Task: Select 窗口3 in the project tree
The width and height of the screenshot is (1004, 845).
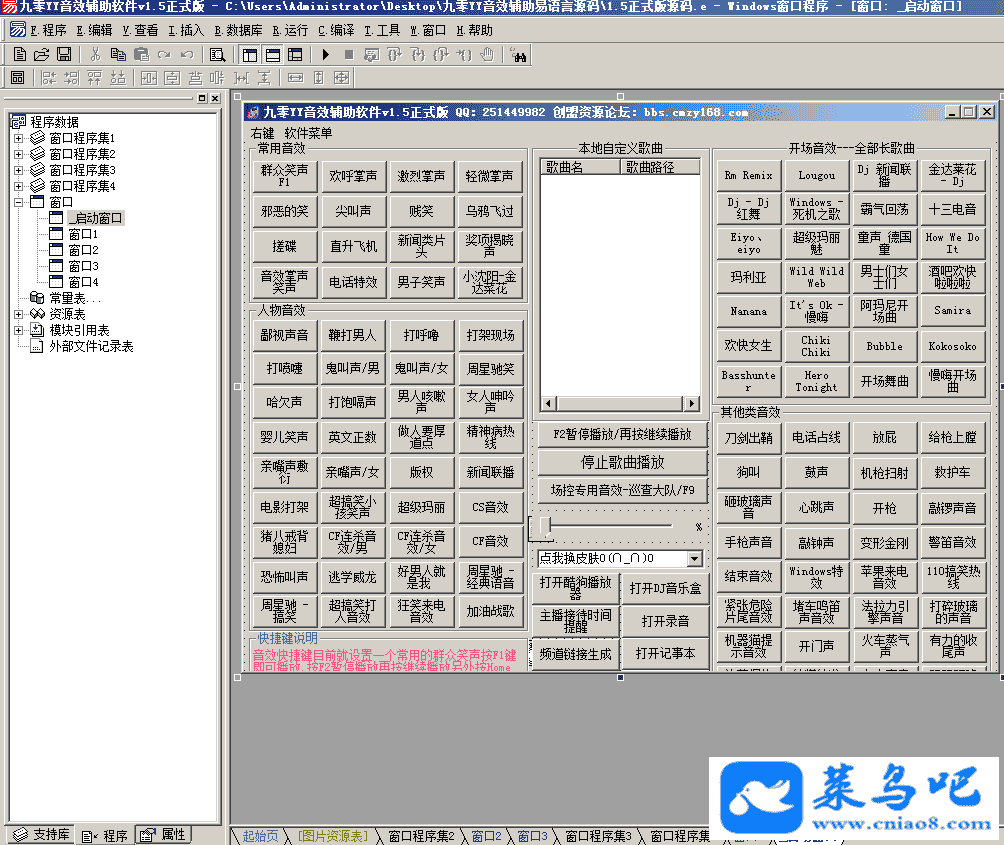Action: point(82,266)
